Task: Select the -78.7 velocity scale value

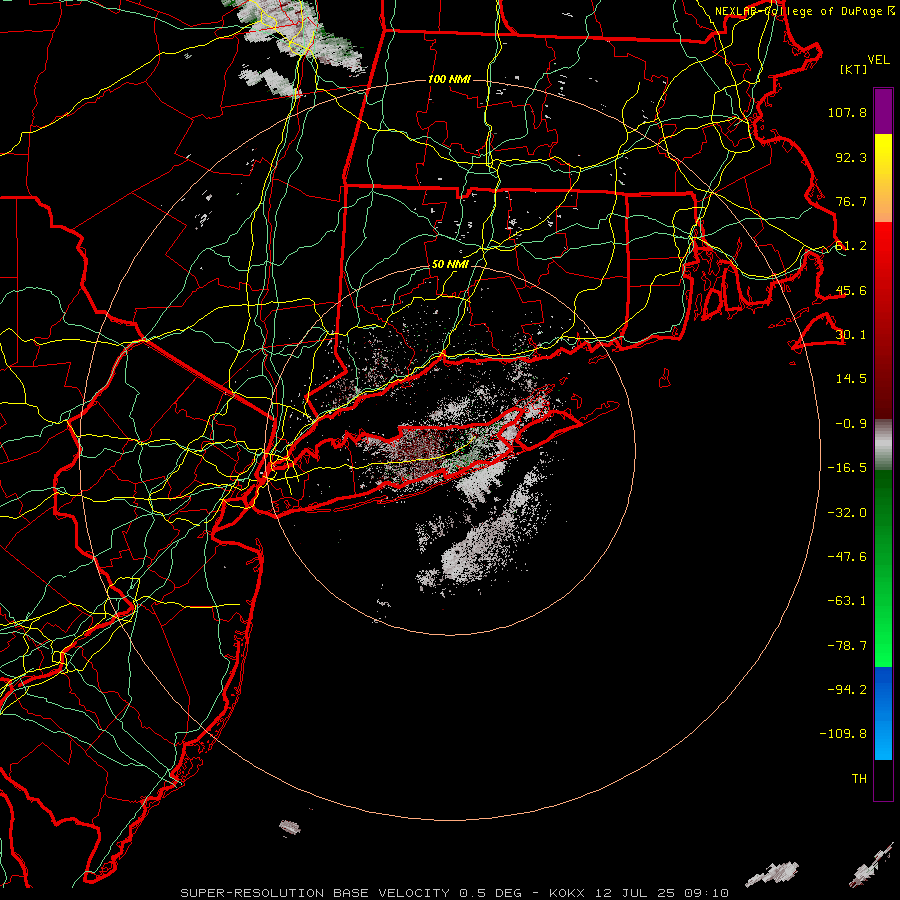Action: [x=847, y=646]
